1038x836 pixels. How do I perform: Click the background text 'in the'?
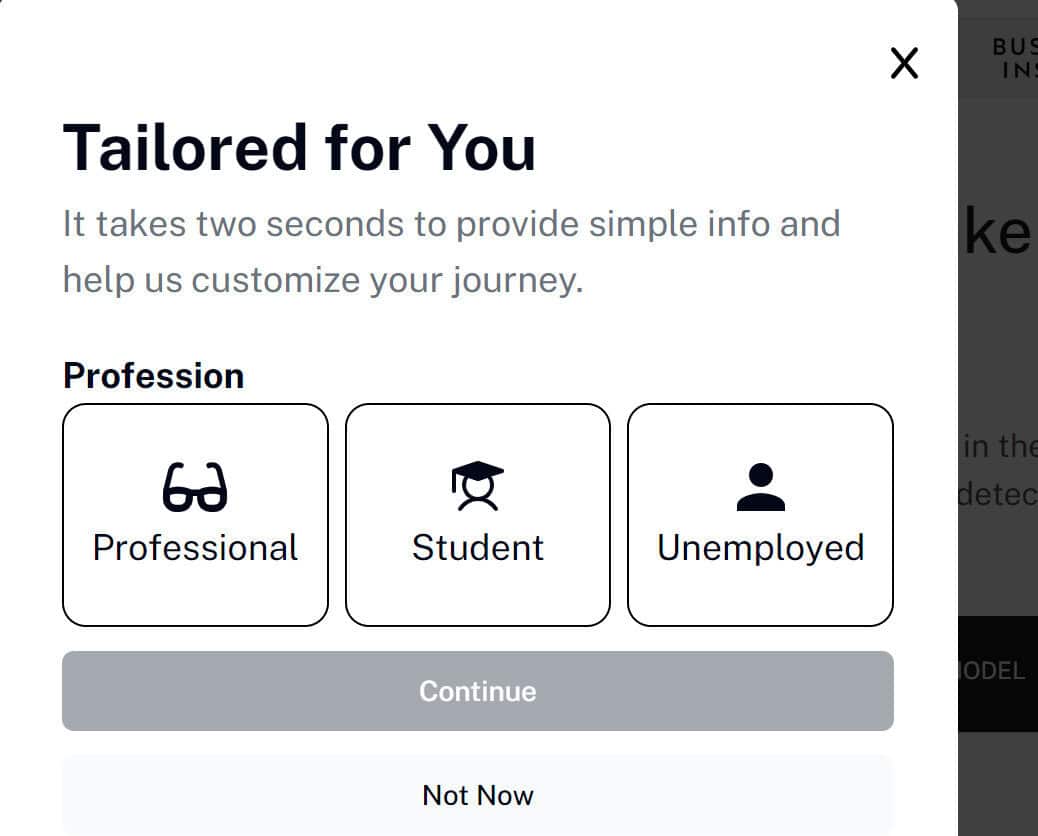(1000, 445)
